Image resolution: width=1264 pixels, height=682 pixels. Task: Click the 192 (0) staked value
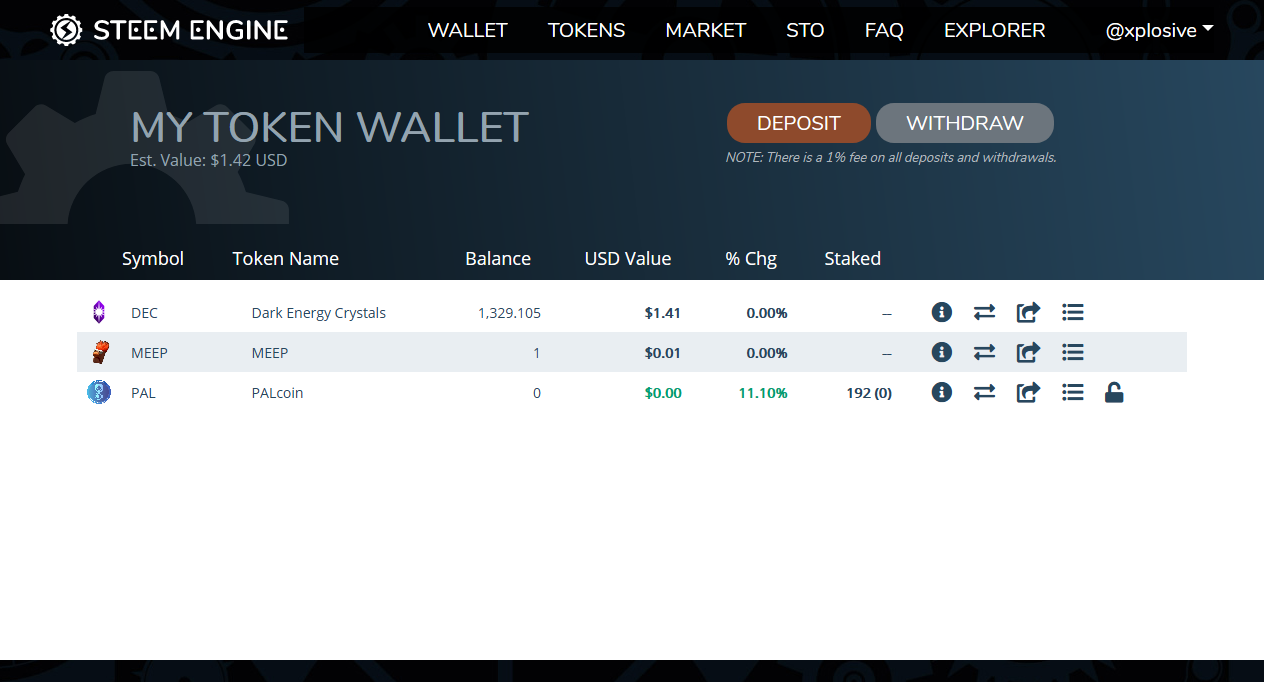pos(869,392)
